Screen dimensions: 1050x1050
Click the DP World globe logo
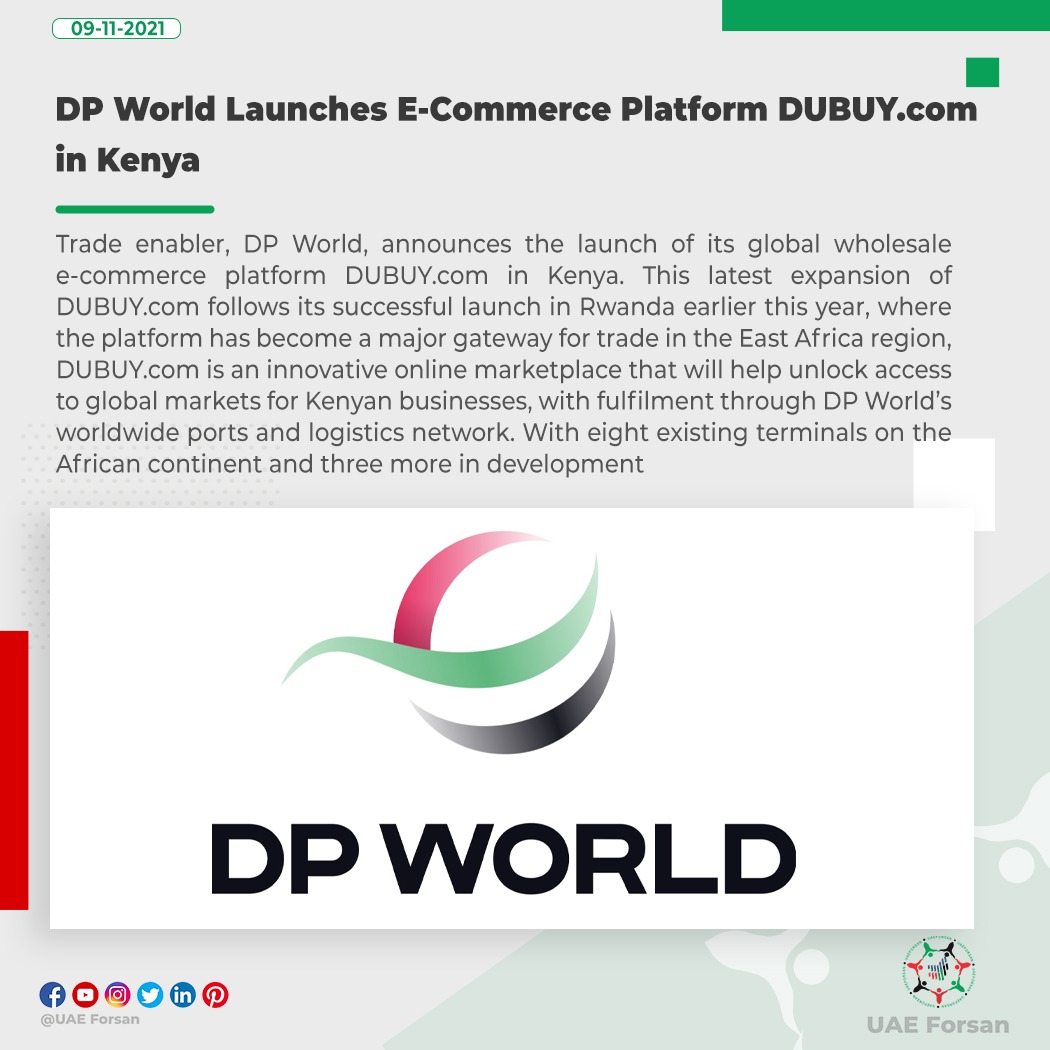pyautogui.click(x=449, y=642)
